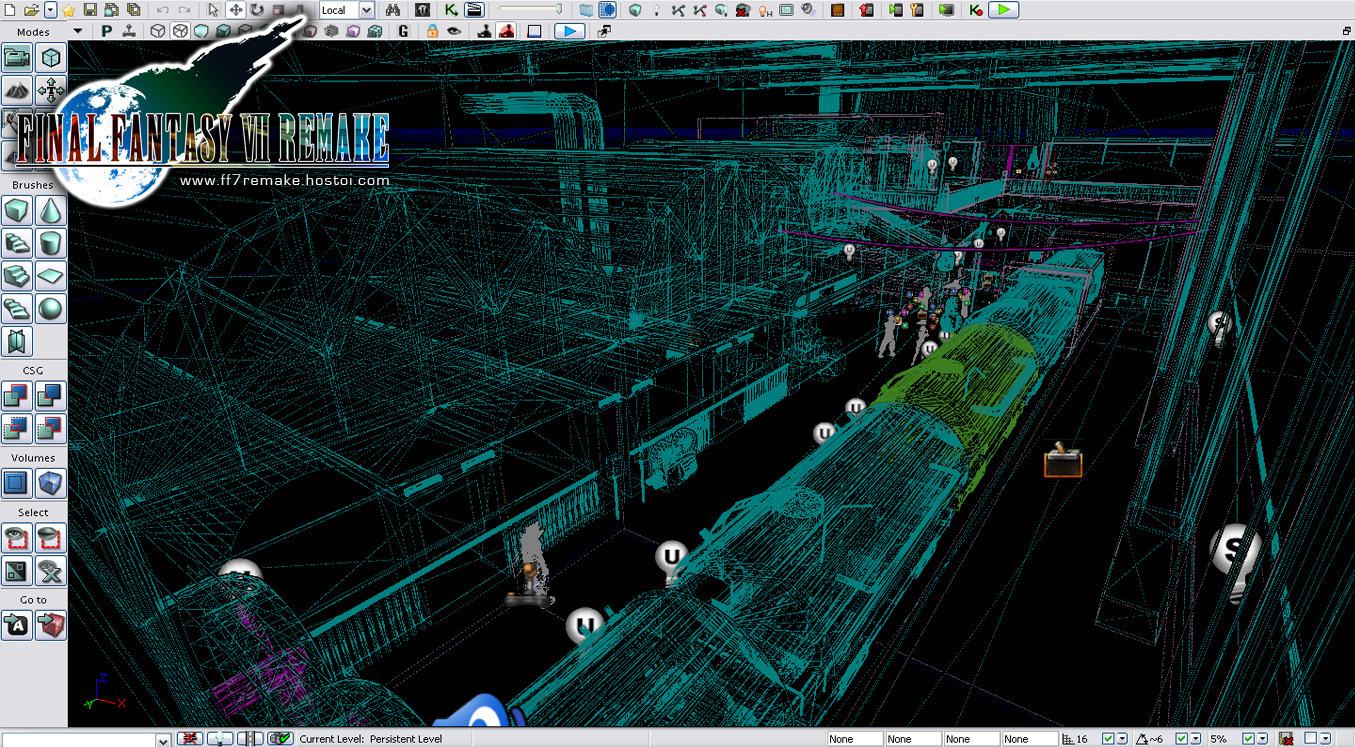Activate the rotate widget tool
Image resolution: width=1355 pixels, height=747 pixels.
point(257,10)
